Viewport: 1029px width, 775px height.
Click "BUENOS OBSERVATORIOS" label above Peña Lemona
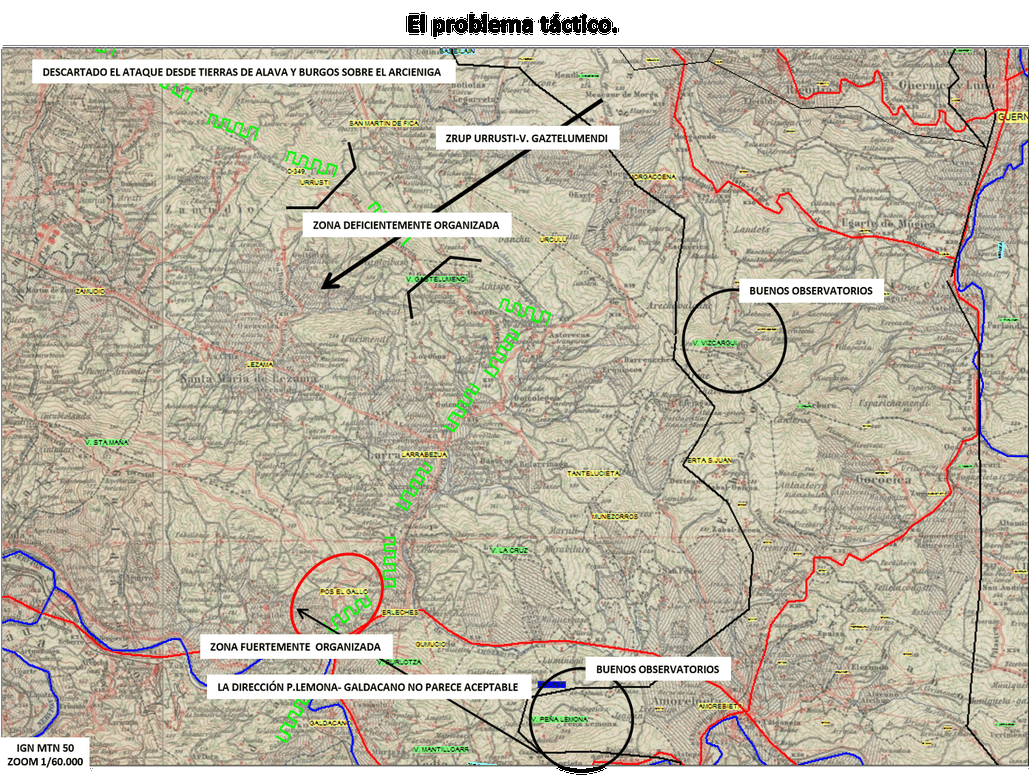[x=658, y=669]
